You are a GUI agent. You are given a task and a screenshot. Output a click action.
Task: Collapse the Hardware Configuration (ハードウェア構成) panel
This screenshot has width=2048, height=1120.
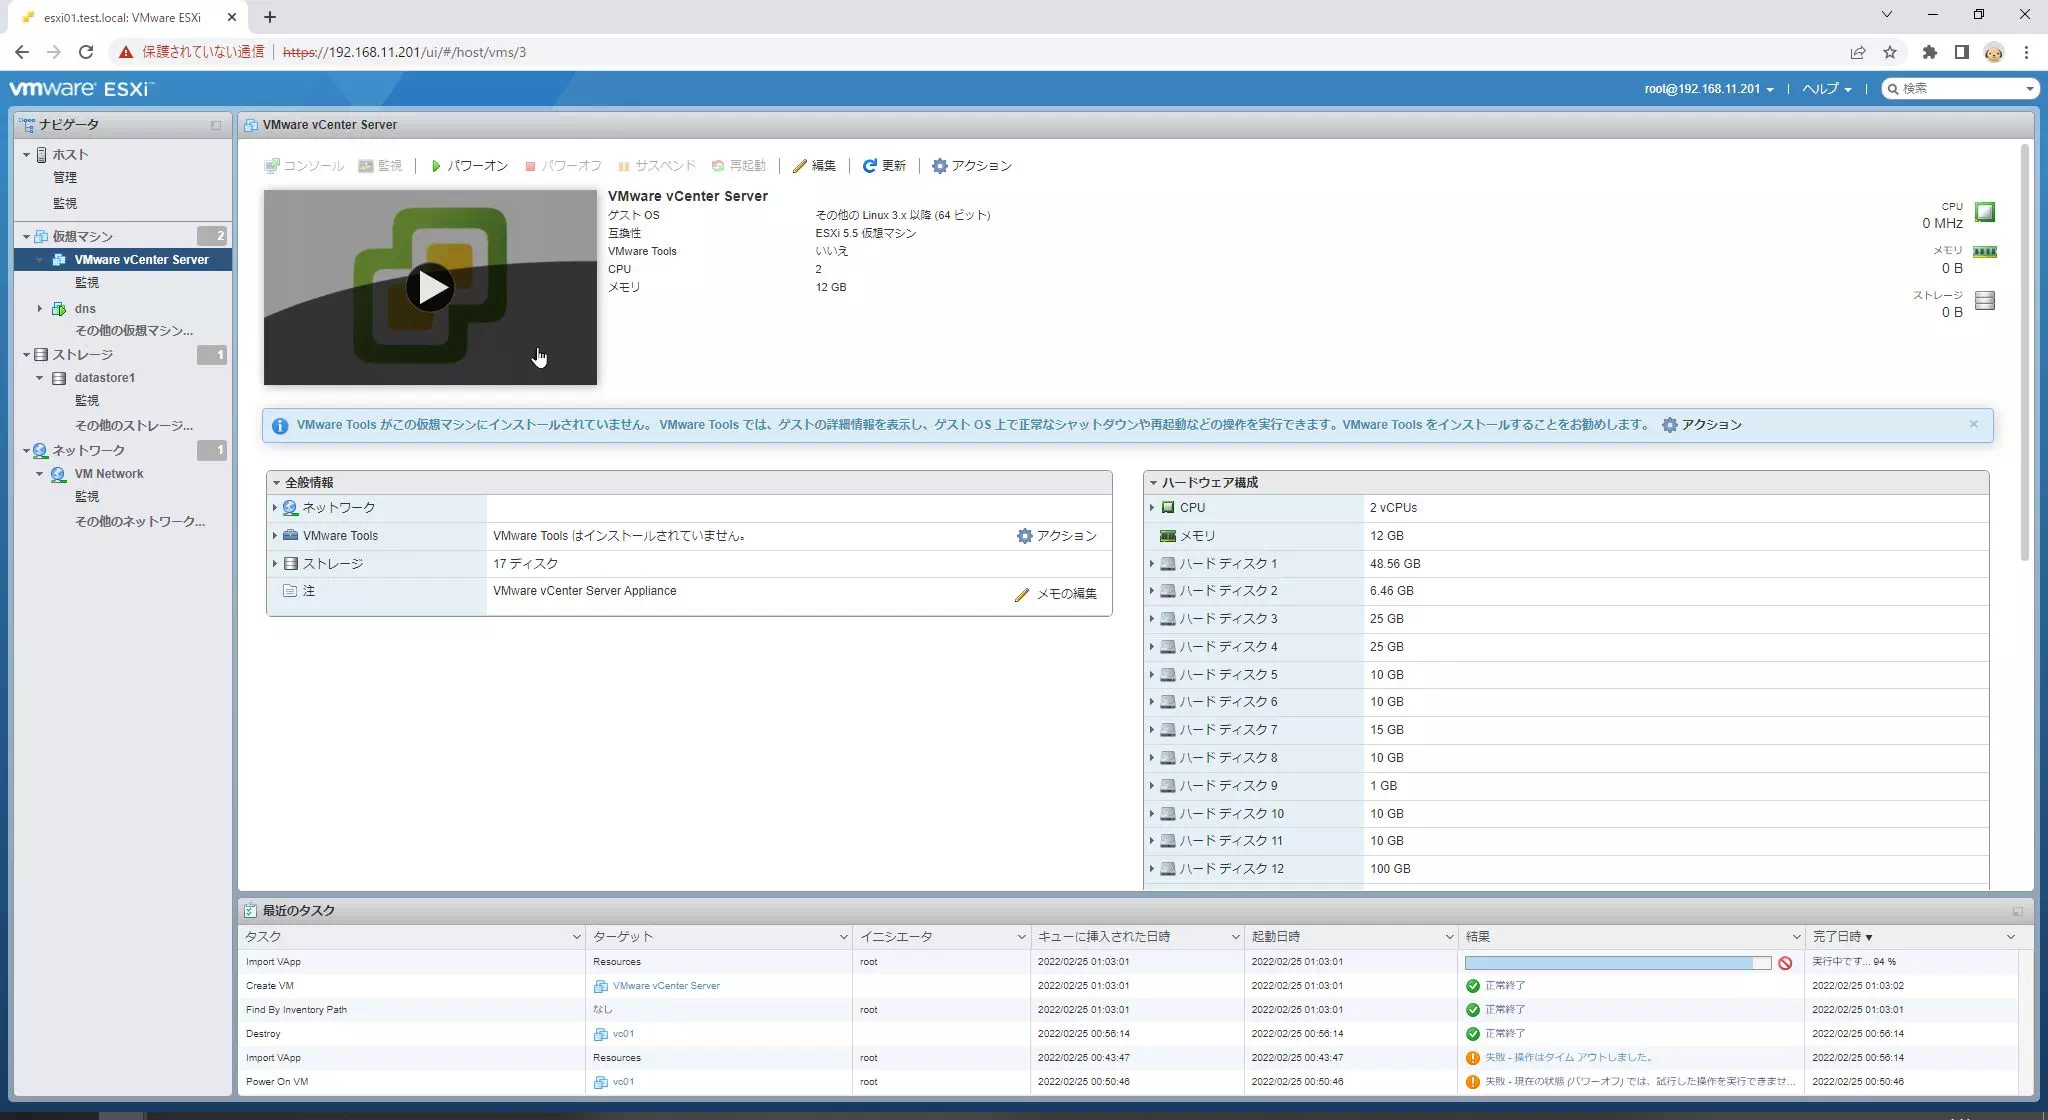pos(1153,483)
